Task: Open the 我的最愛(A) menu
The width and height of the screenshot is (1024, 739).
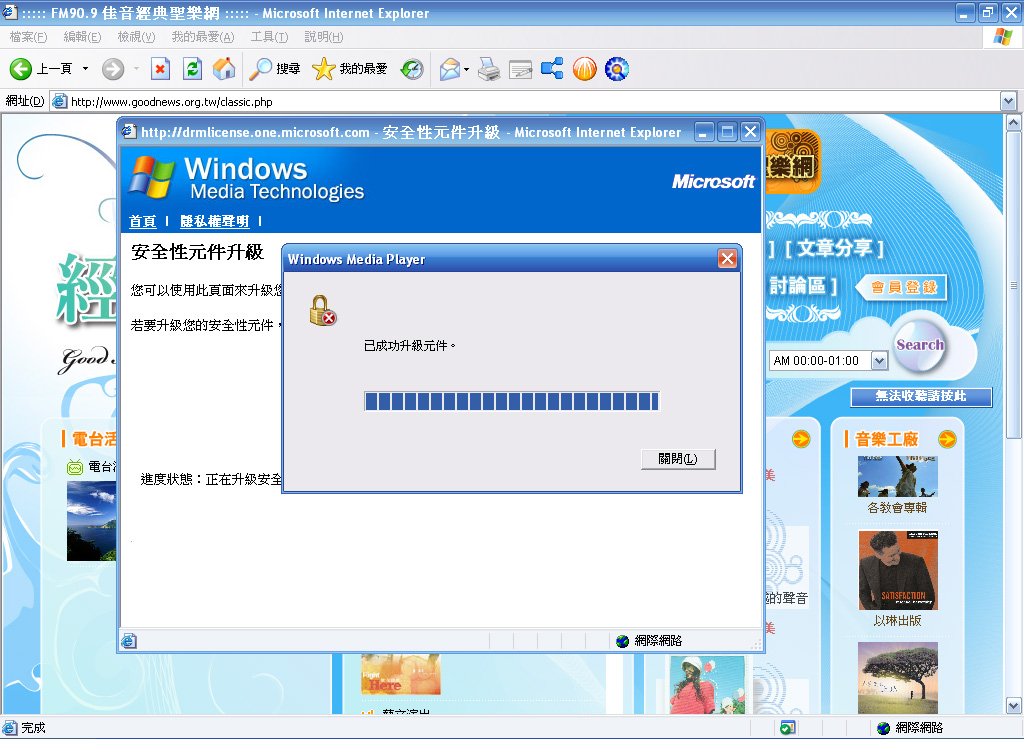Action: (x=202, y=37)
